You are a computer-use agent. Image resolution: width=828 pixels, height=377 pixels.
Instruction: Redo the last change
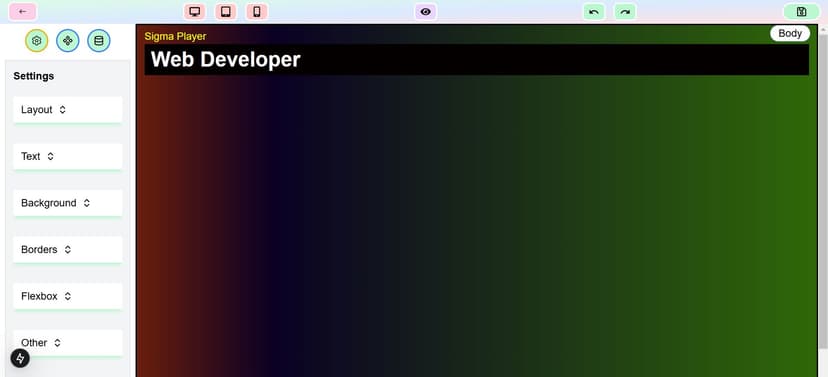(625, 12)
